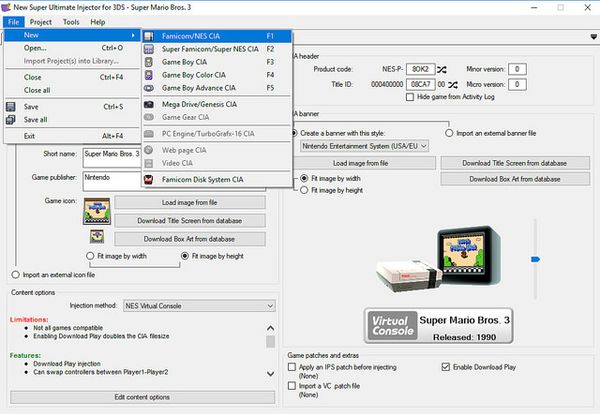Click the Title ID input field
This screenshot has height=414, width=600.
(421, 84)
